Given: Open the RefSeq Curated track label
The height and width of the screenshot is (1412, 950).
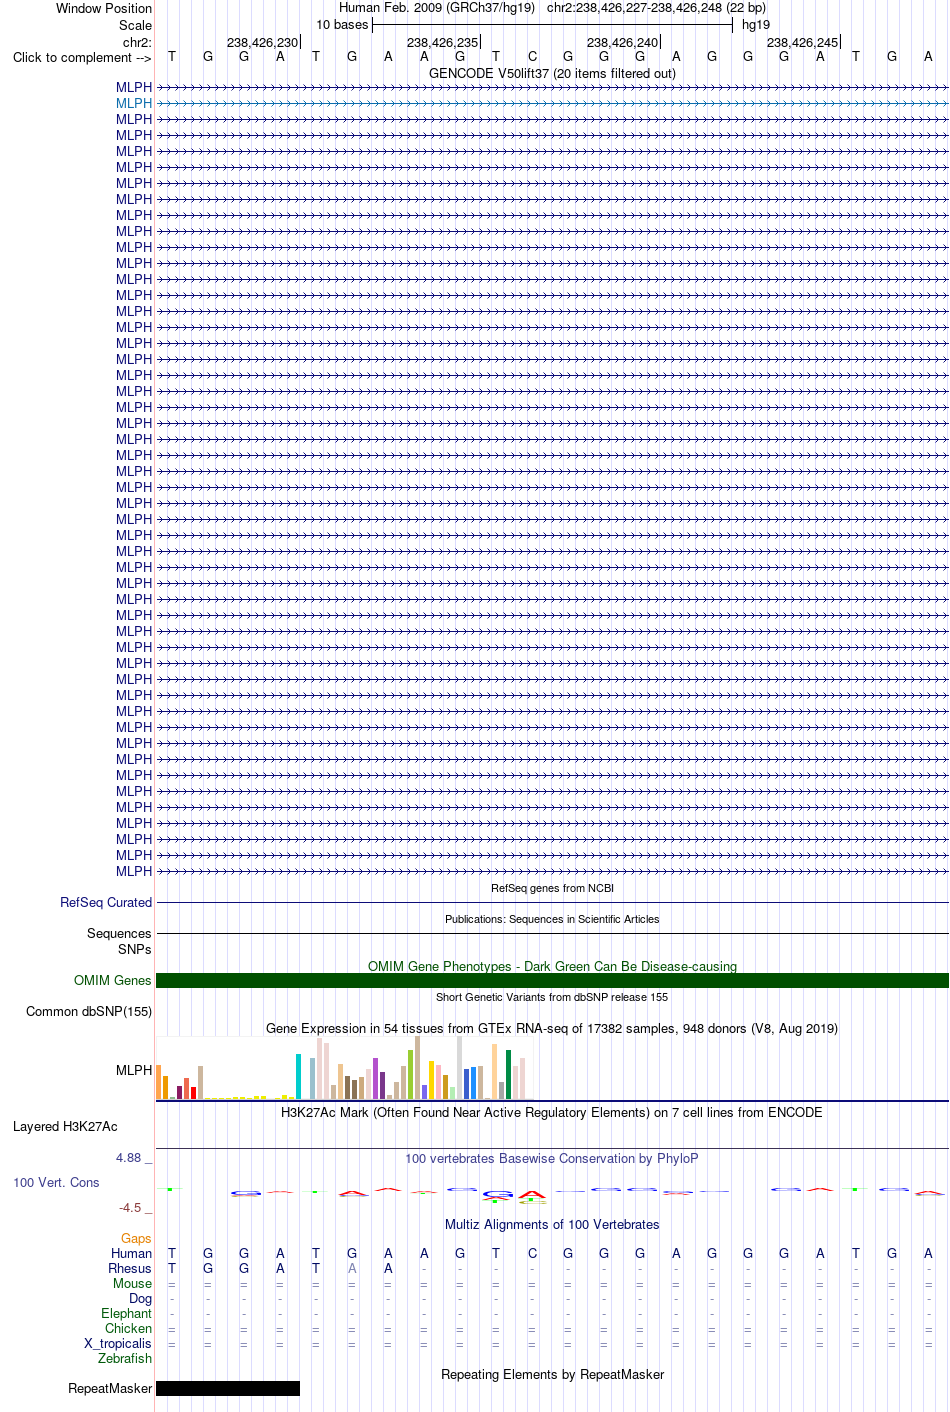Looking at the screenshot, I should pos(106,902).
